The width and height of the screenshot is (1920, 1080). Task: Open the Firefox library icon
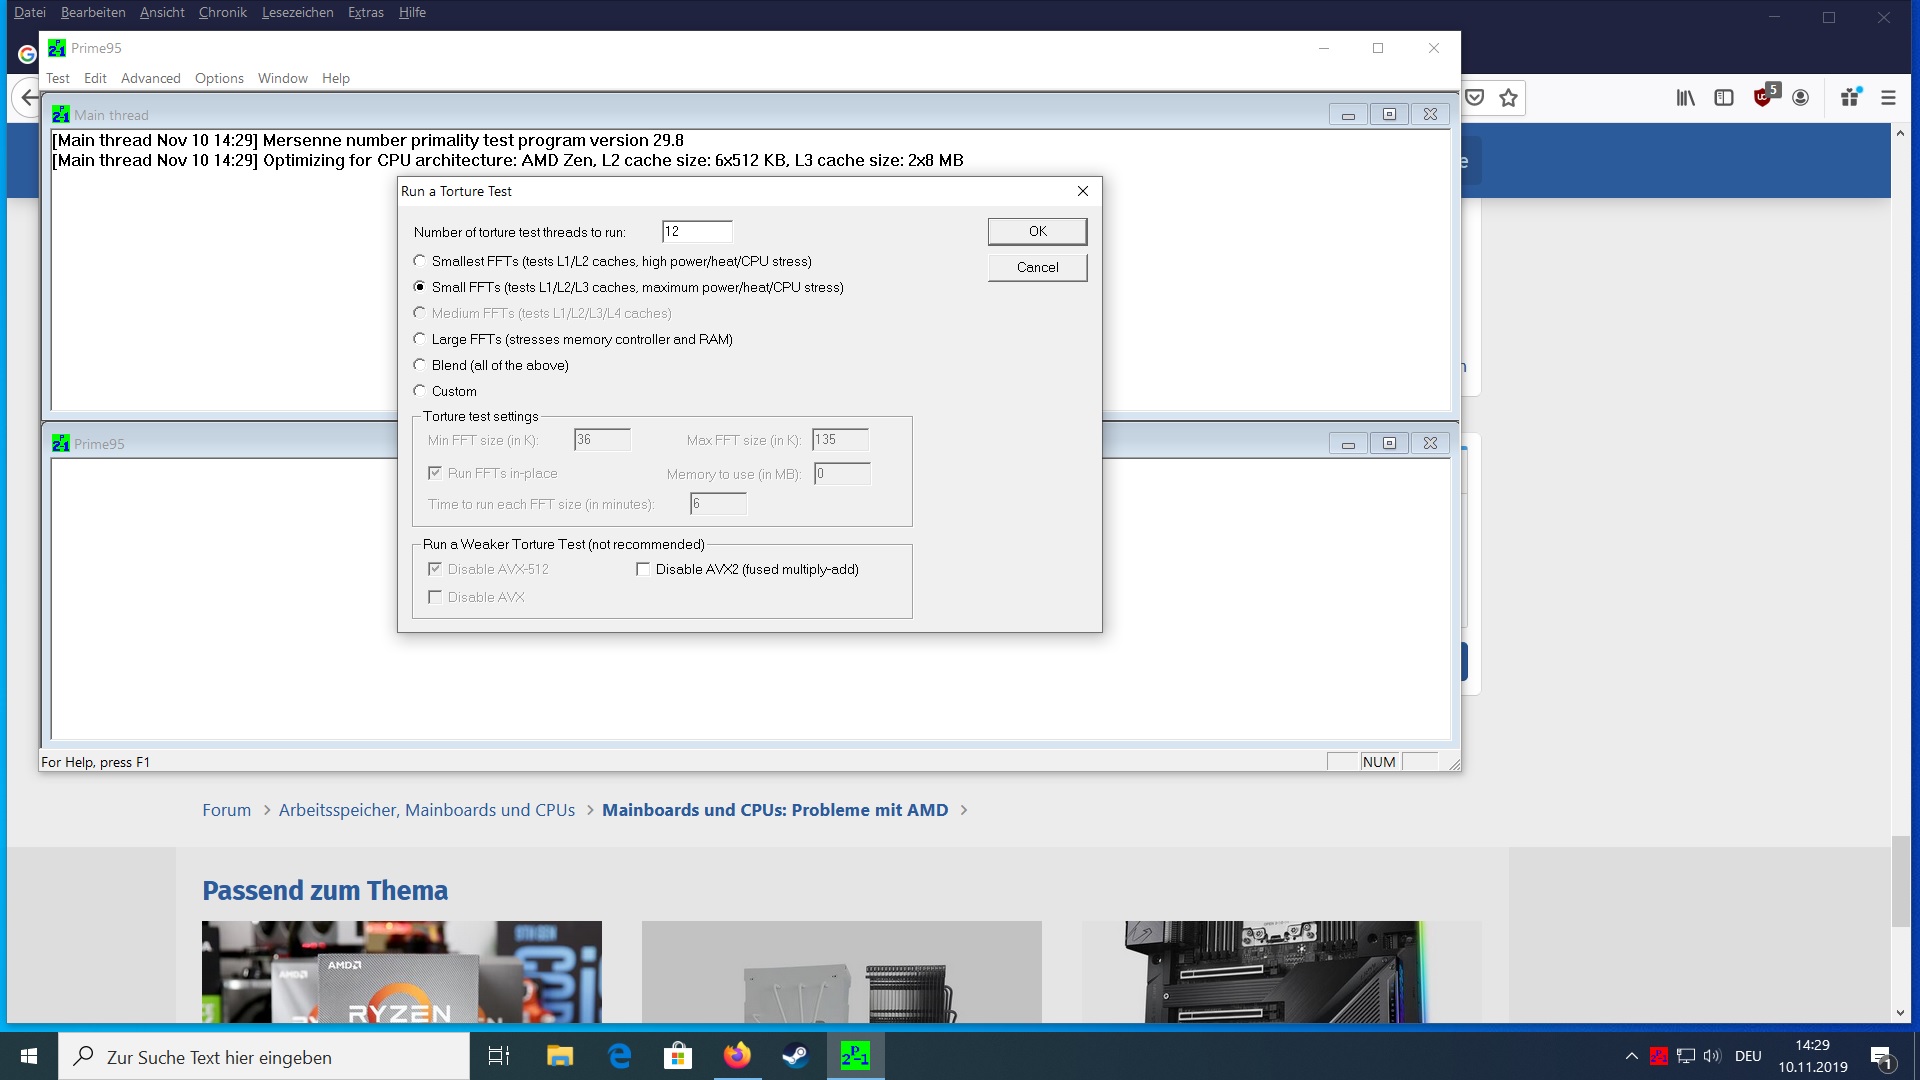tap(1686, 98)
